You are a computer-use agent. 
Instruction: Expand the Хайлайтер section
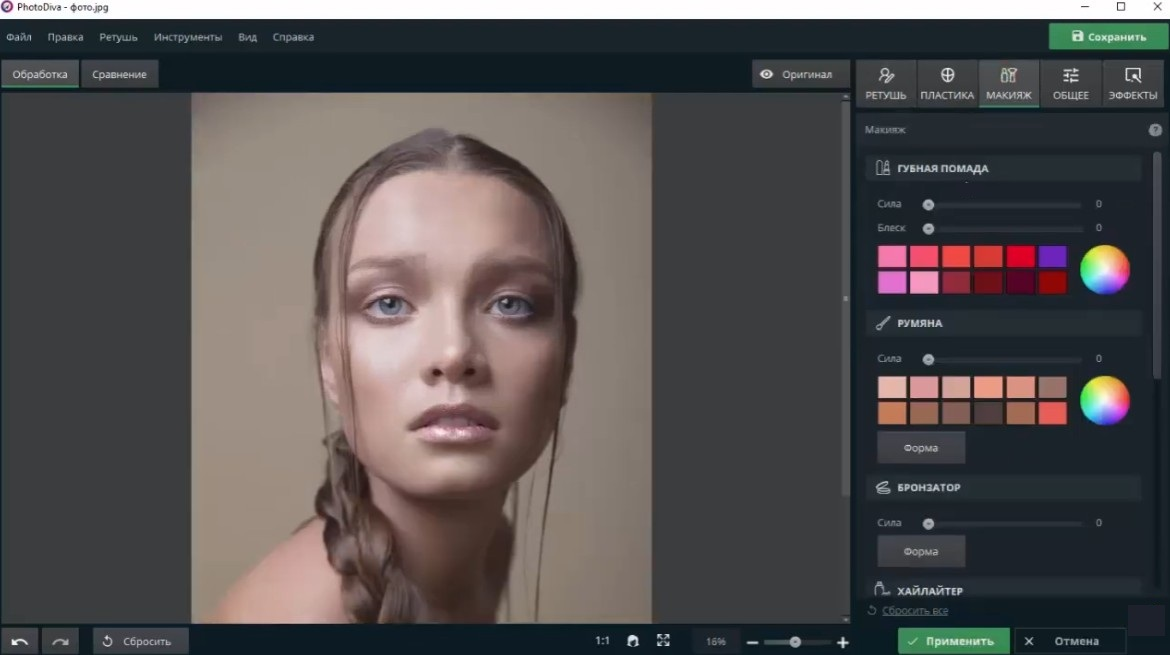pyautogui.click(x=1003, y=590)
